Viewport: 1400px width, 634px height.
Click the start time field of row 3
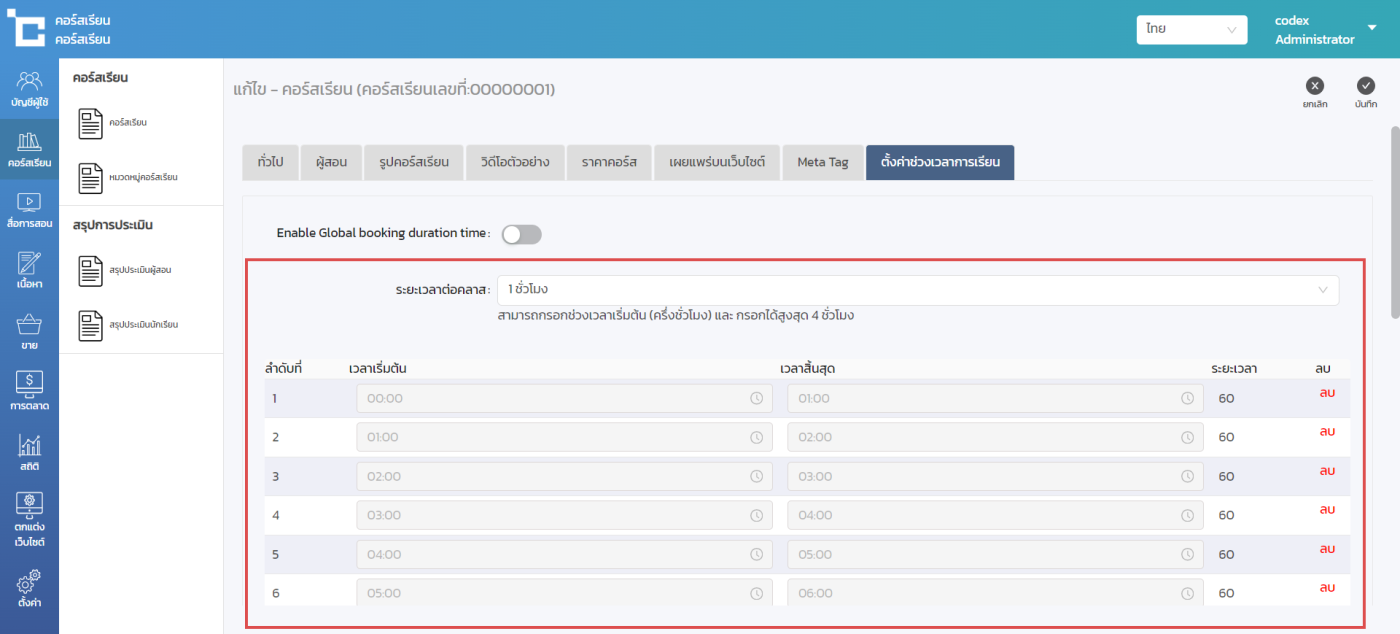564,476
